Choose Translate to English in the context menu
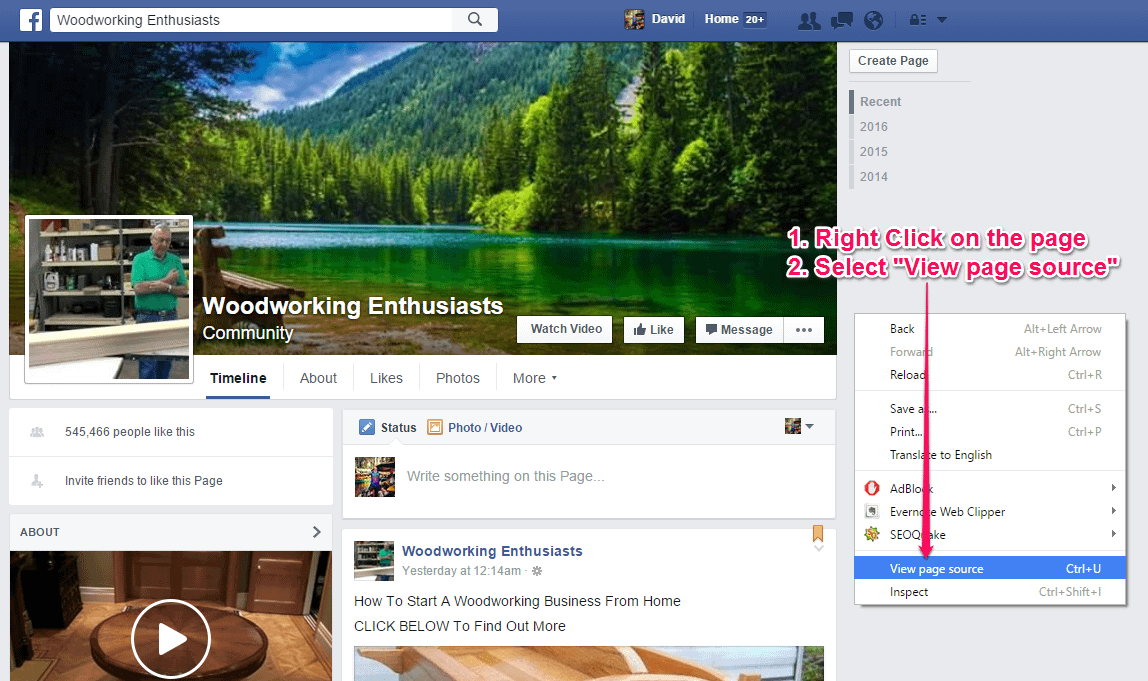 pos(990,455)
